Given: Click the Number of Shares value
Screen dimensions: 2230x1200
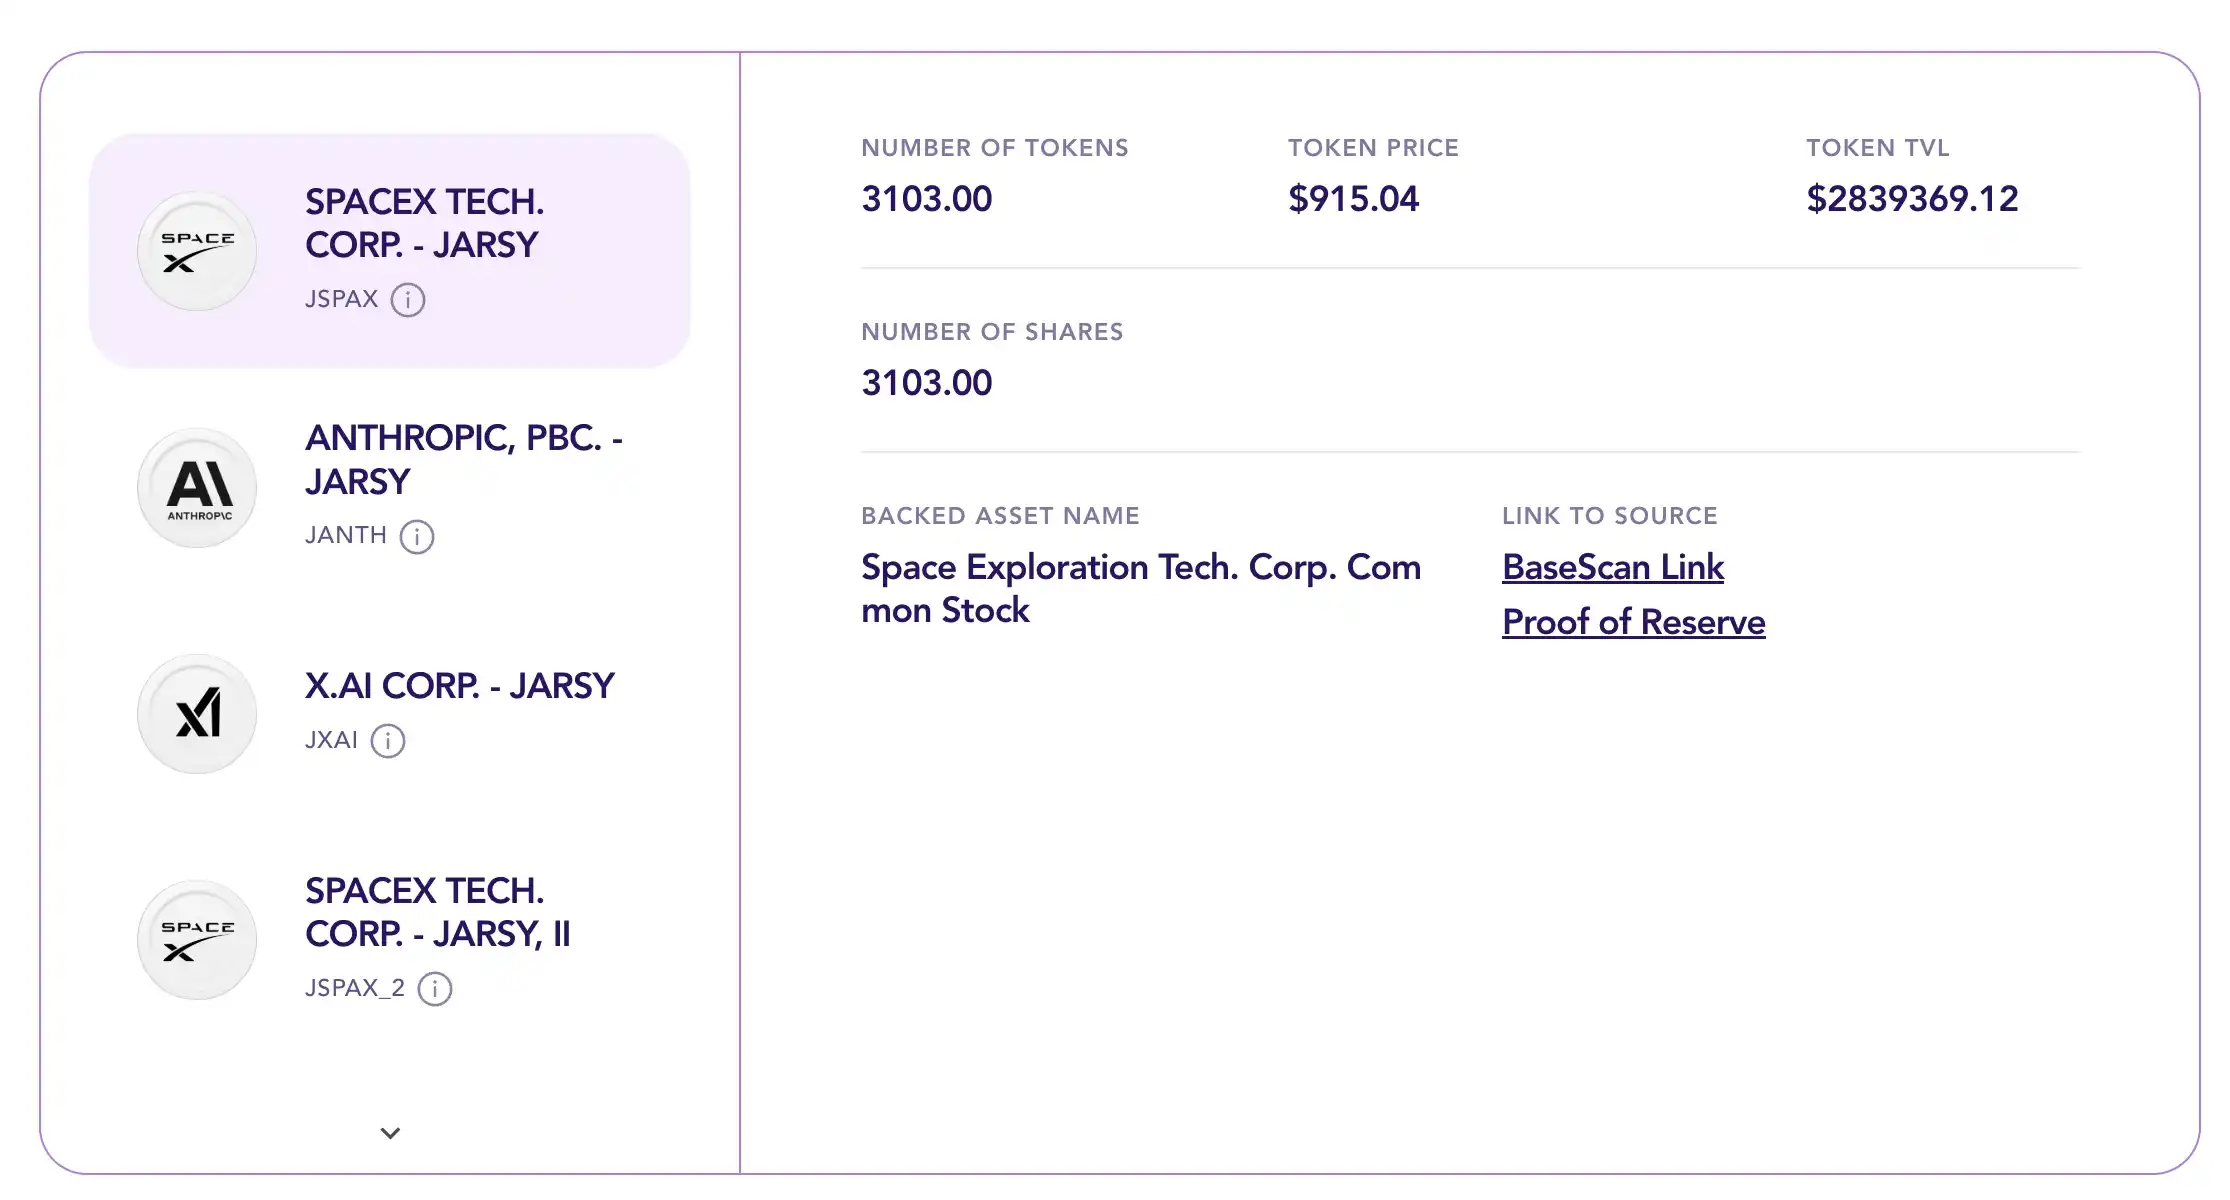Looking at the screenshot, I should pos(927,383).
